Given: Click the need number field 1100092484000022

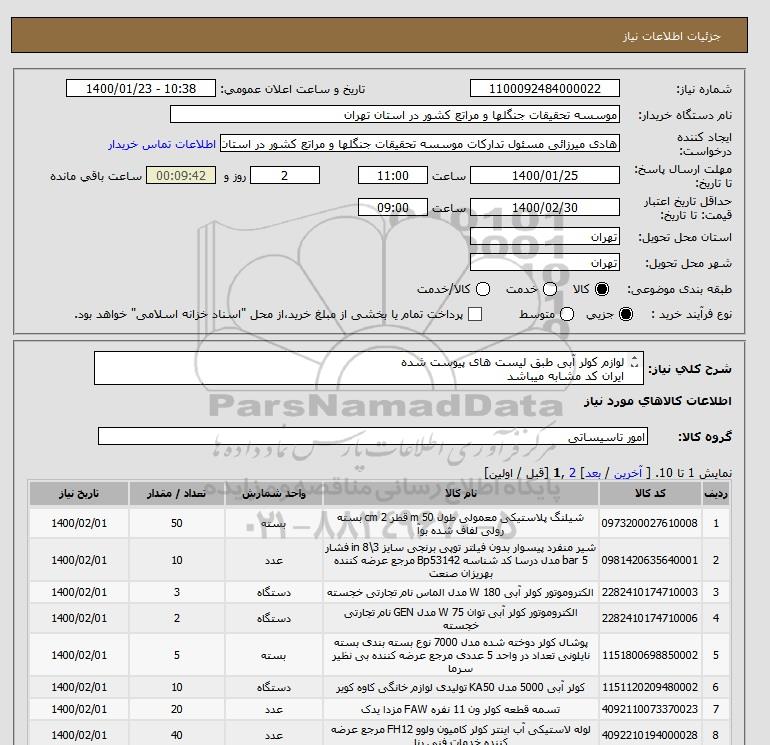Looking at the screenshot, I should click(x=545, y=88).
